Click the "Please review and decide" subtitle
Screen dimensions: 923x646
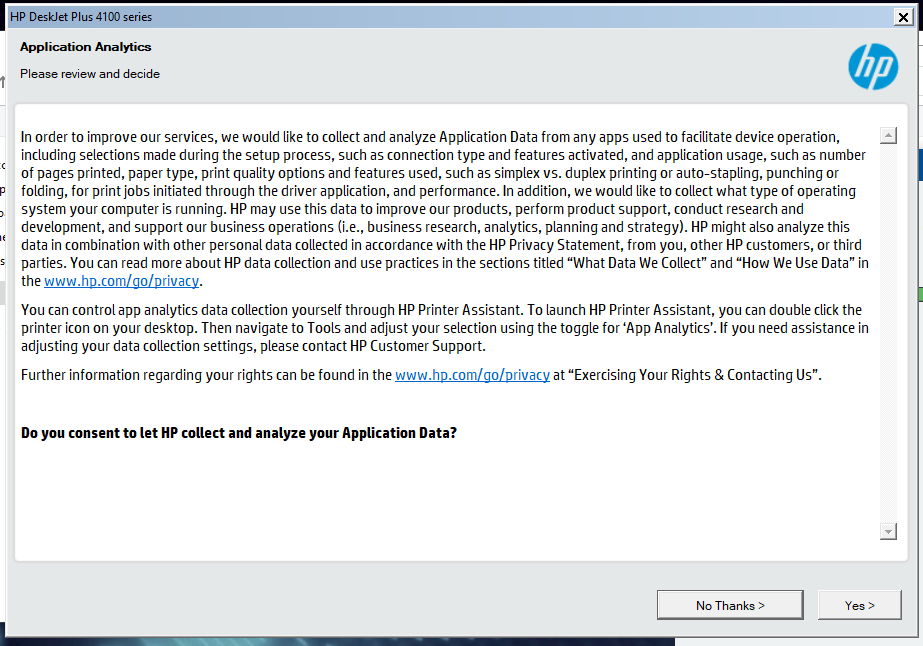point(89,74)
